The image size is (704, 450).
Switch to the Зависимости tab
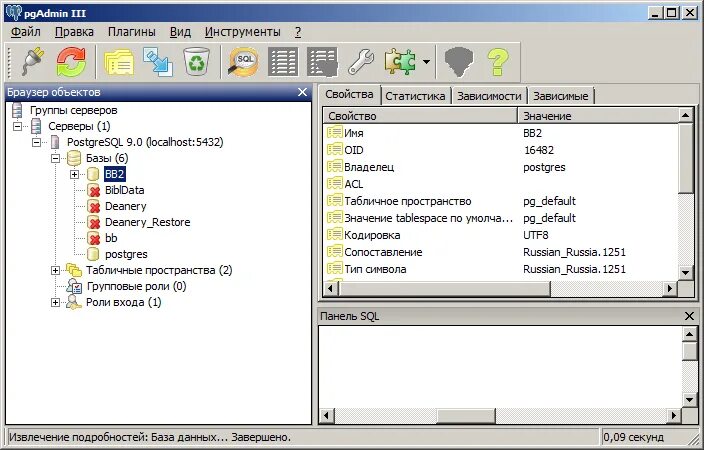tap(489, 96)
